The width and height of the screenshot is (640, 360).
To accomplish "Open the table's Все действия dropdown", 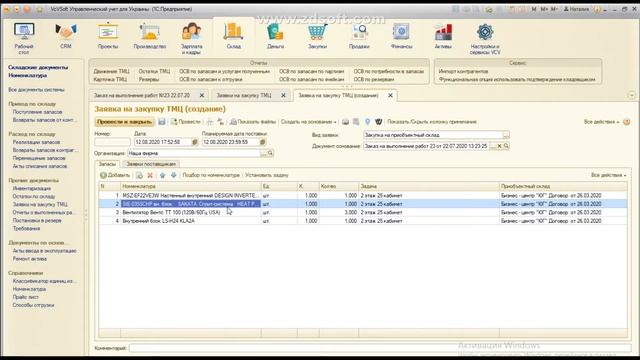I will click(x=609, y=175).
